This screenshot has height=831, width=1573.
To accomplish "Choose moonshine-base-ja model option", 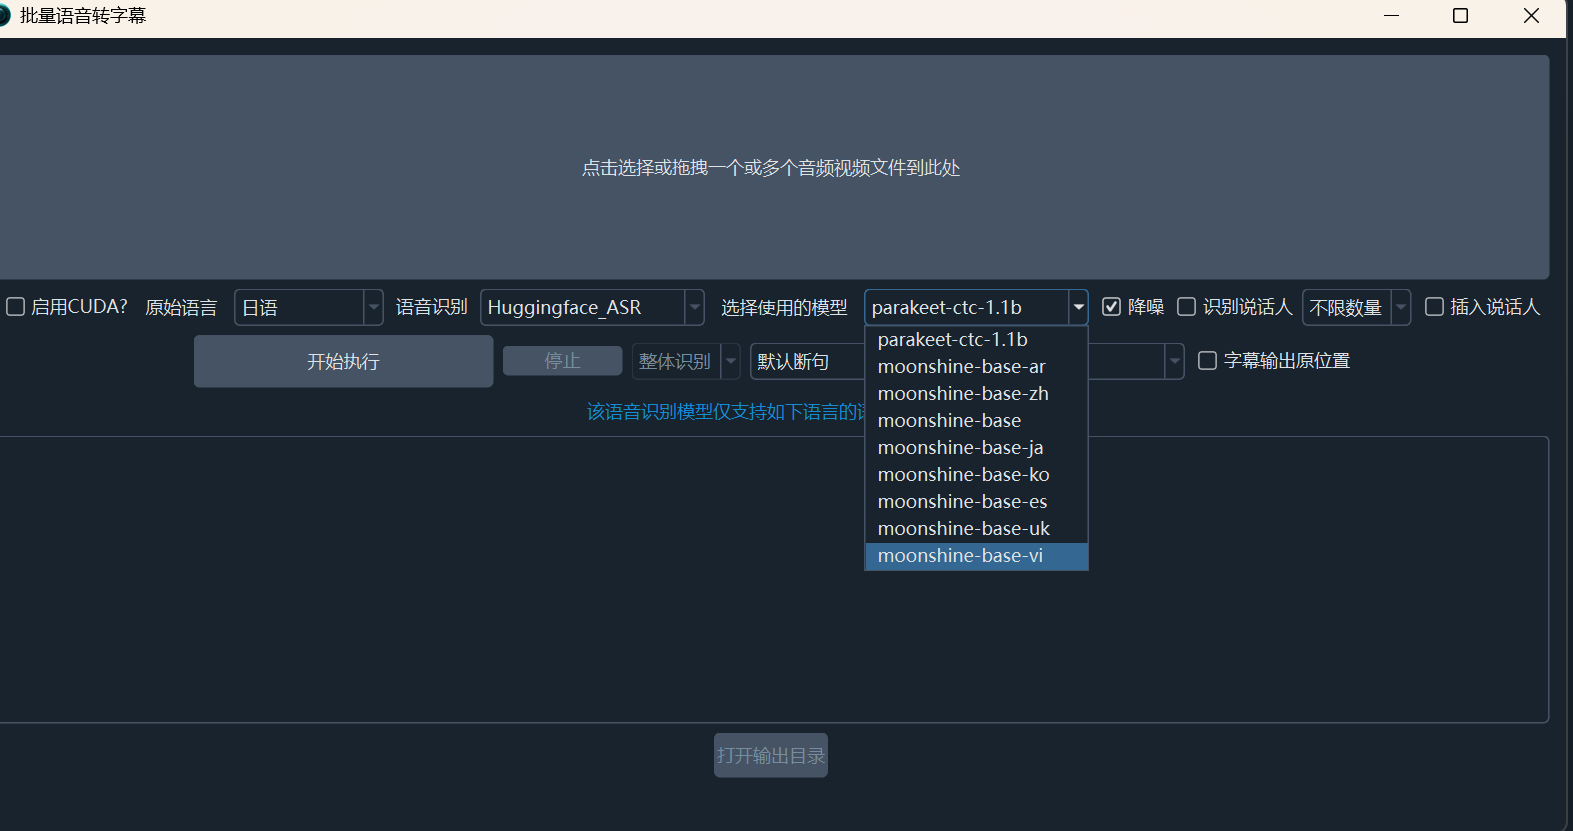I will (960, 448).
